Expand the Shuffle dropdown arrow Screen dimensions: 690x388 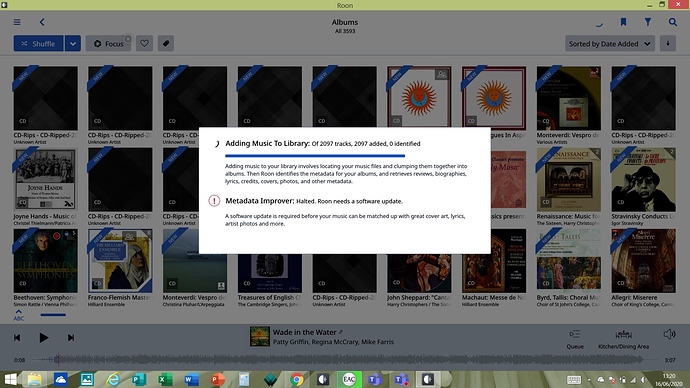(x=73, y=44)
